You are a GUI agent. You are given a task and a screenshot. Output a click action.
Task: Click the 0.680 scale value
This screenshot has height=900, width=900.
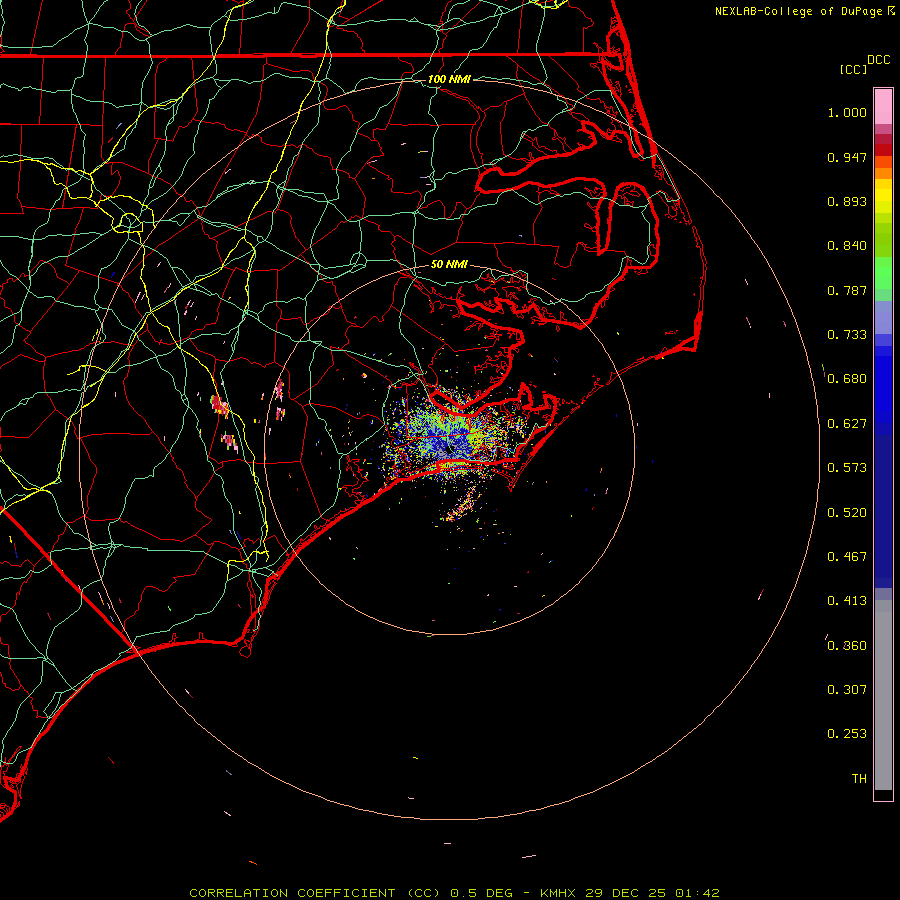click(847, 379)
